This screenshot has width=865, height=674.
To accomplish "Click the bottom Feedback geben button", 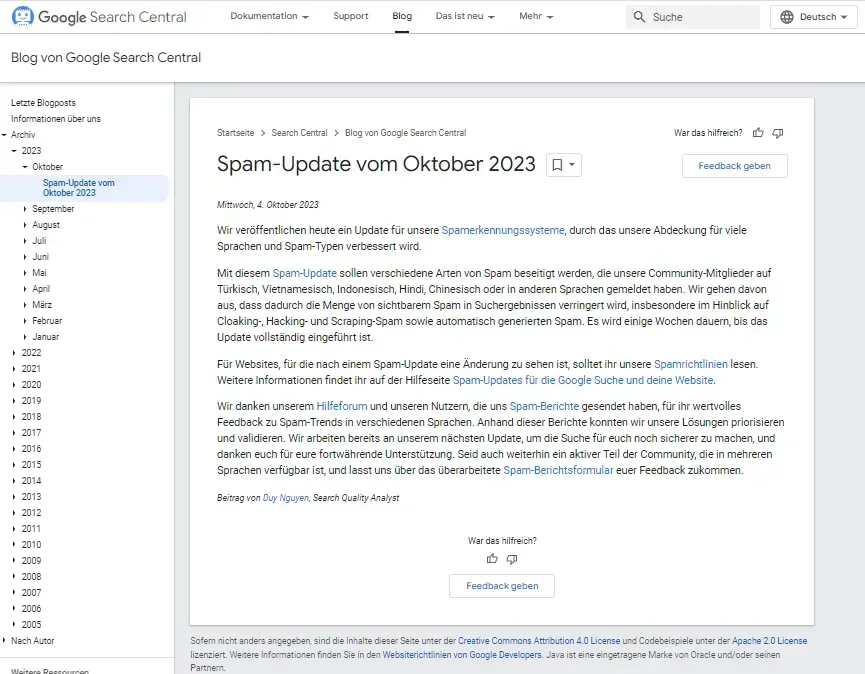I will pyautogui.click(x=502, y=586).
